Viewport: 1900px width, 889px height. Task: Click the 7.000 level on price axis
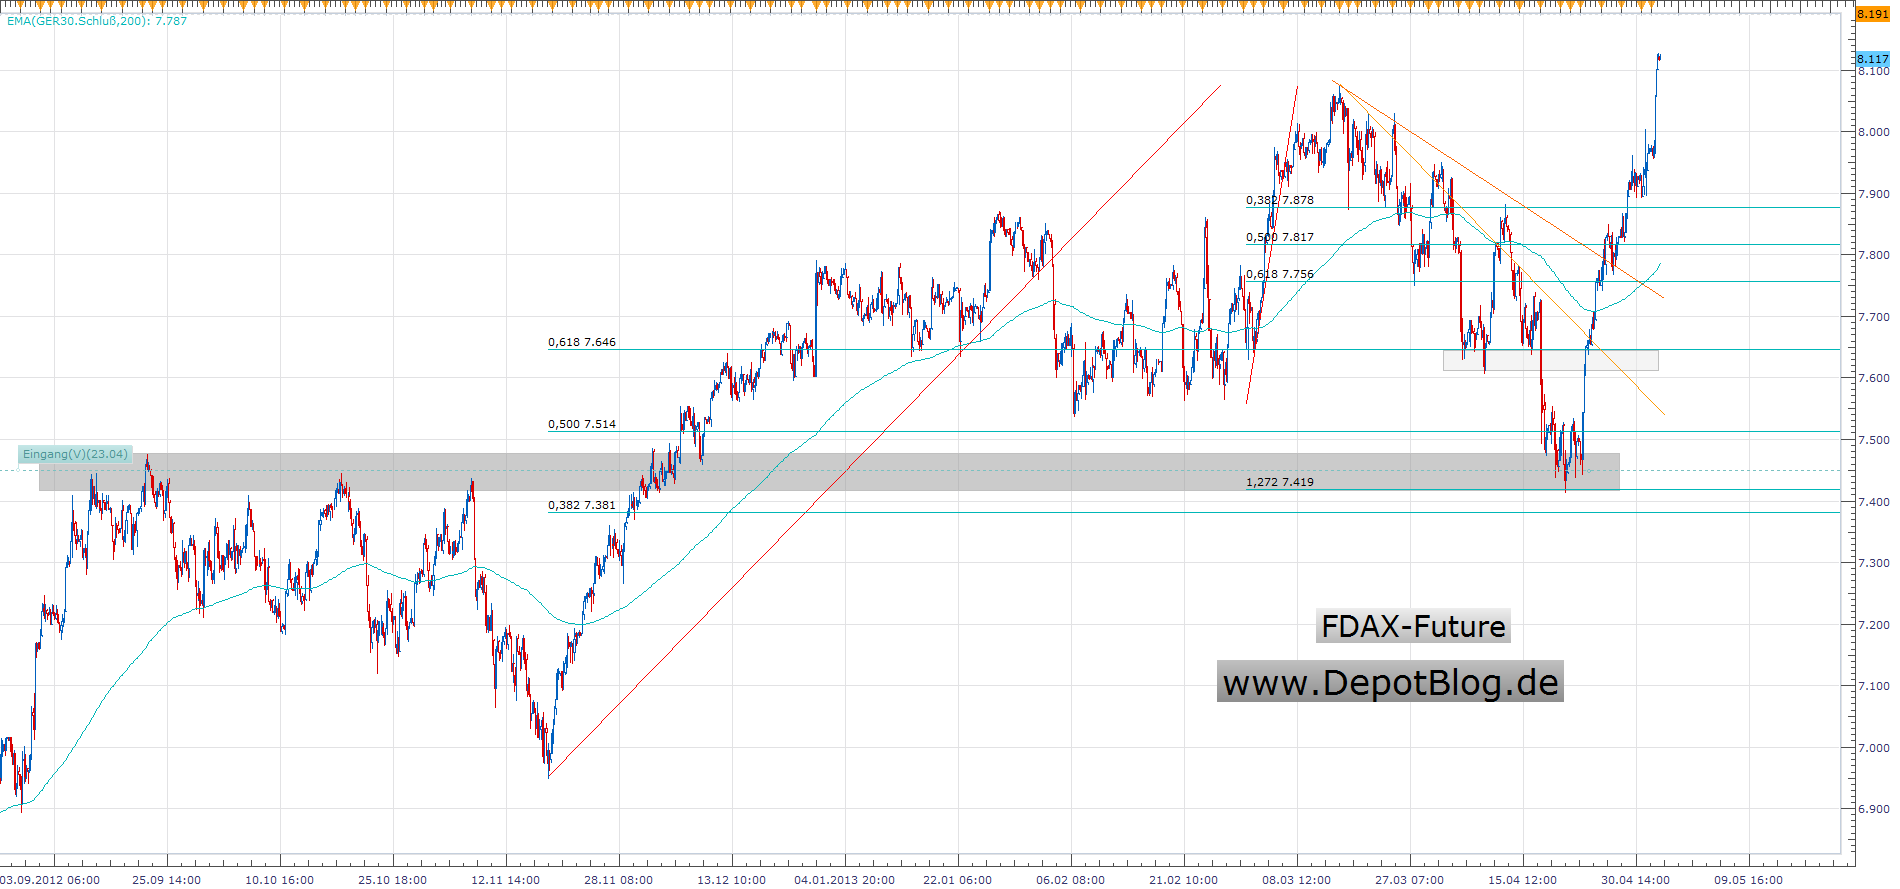click(x=1873, y=748)
